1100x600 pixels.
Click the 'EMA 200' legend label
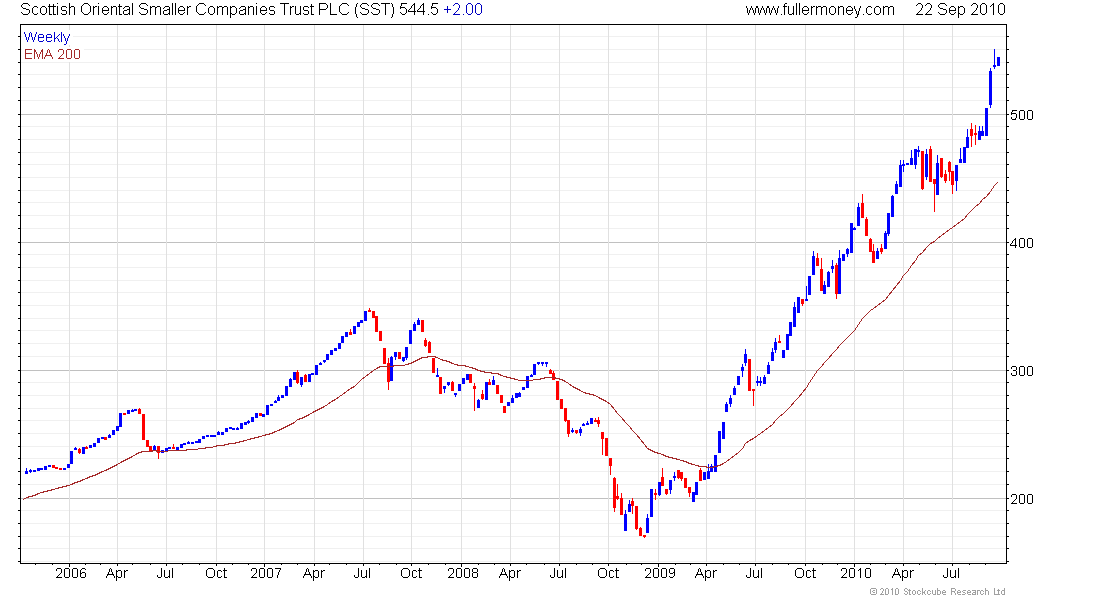point(52,55)
